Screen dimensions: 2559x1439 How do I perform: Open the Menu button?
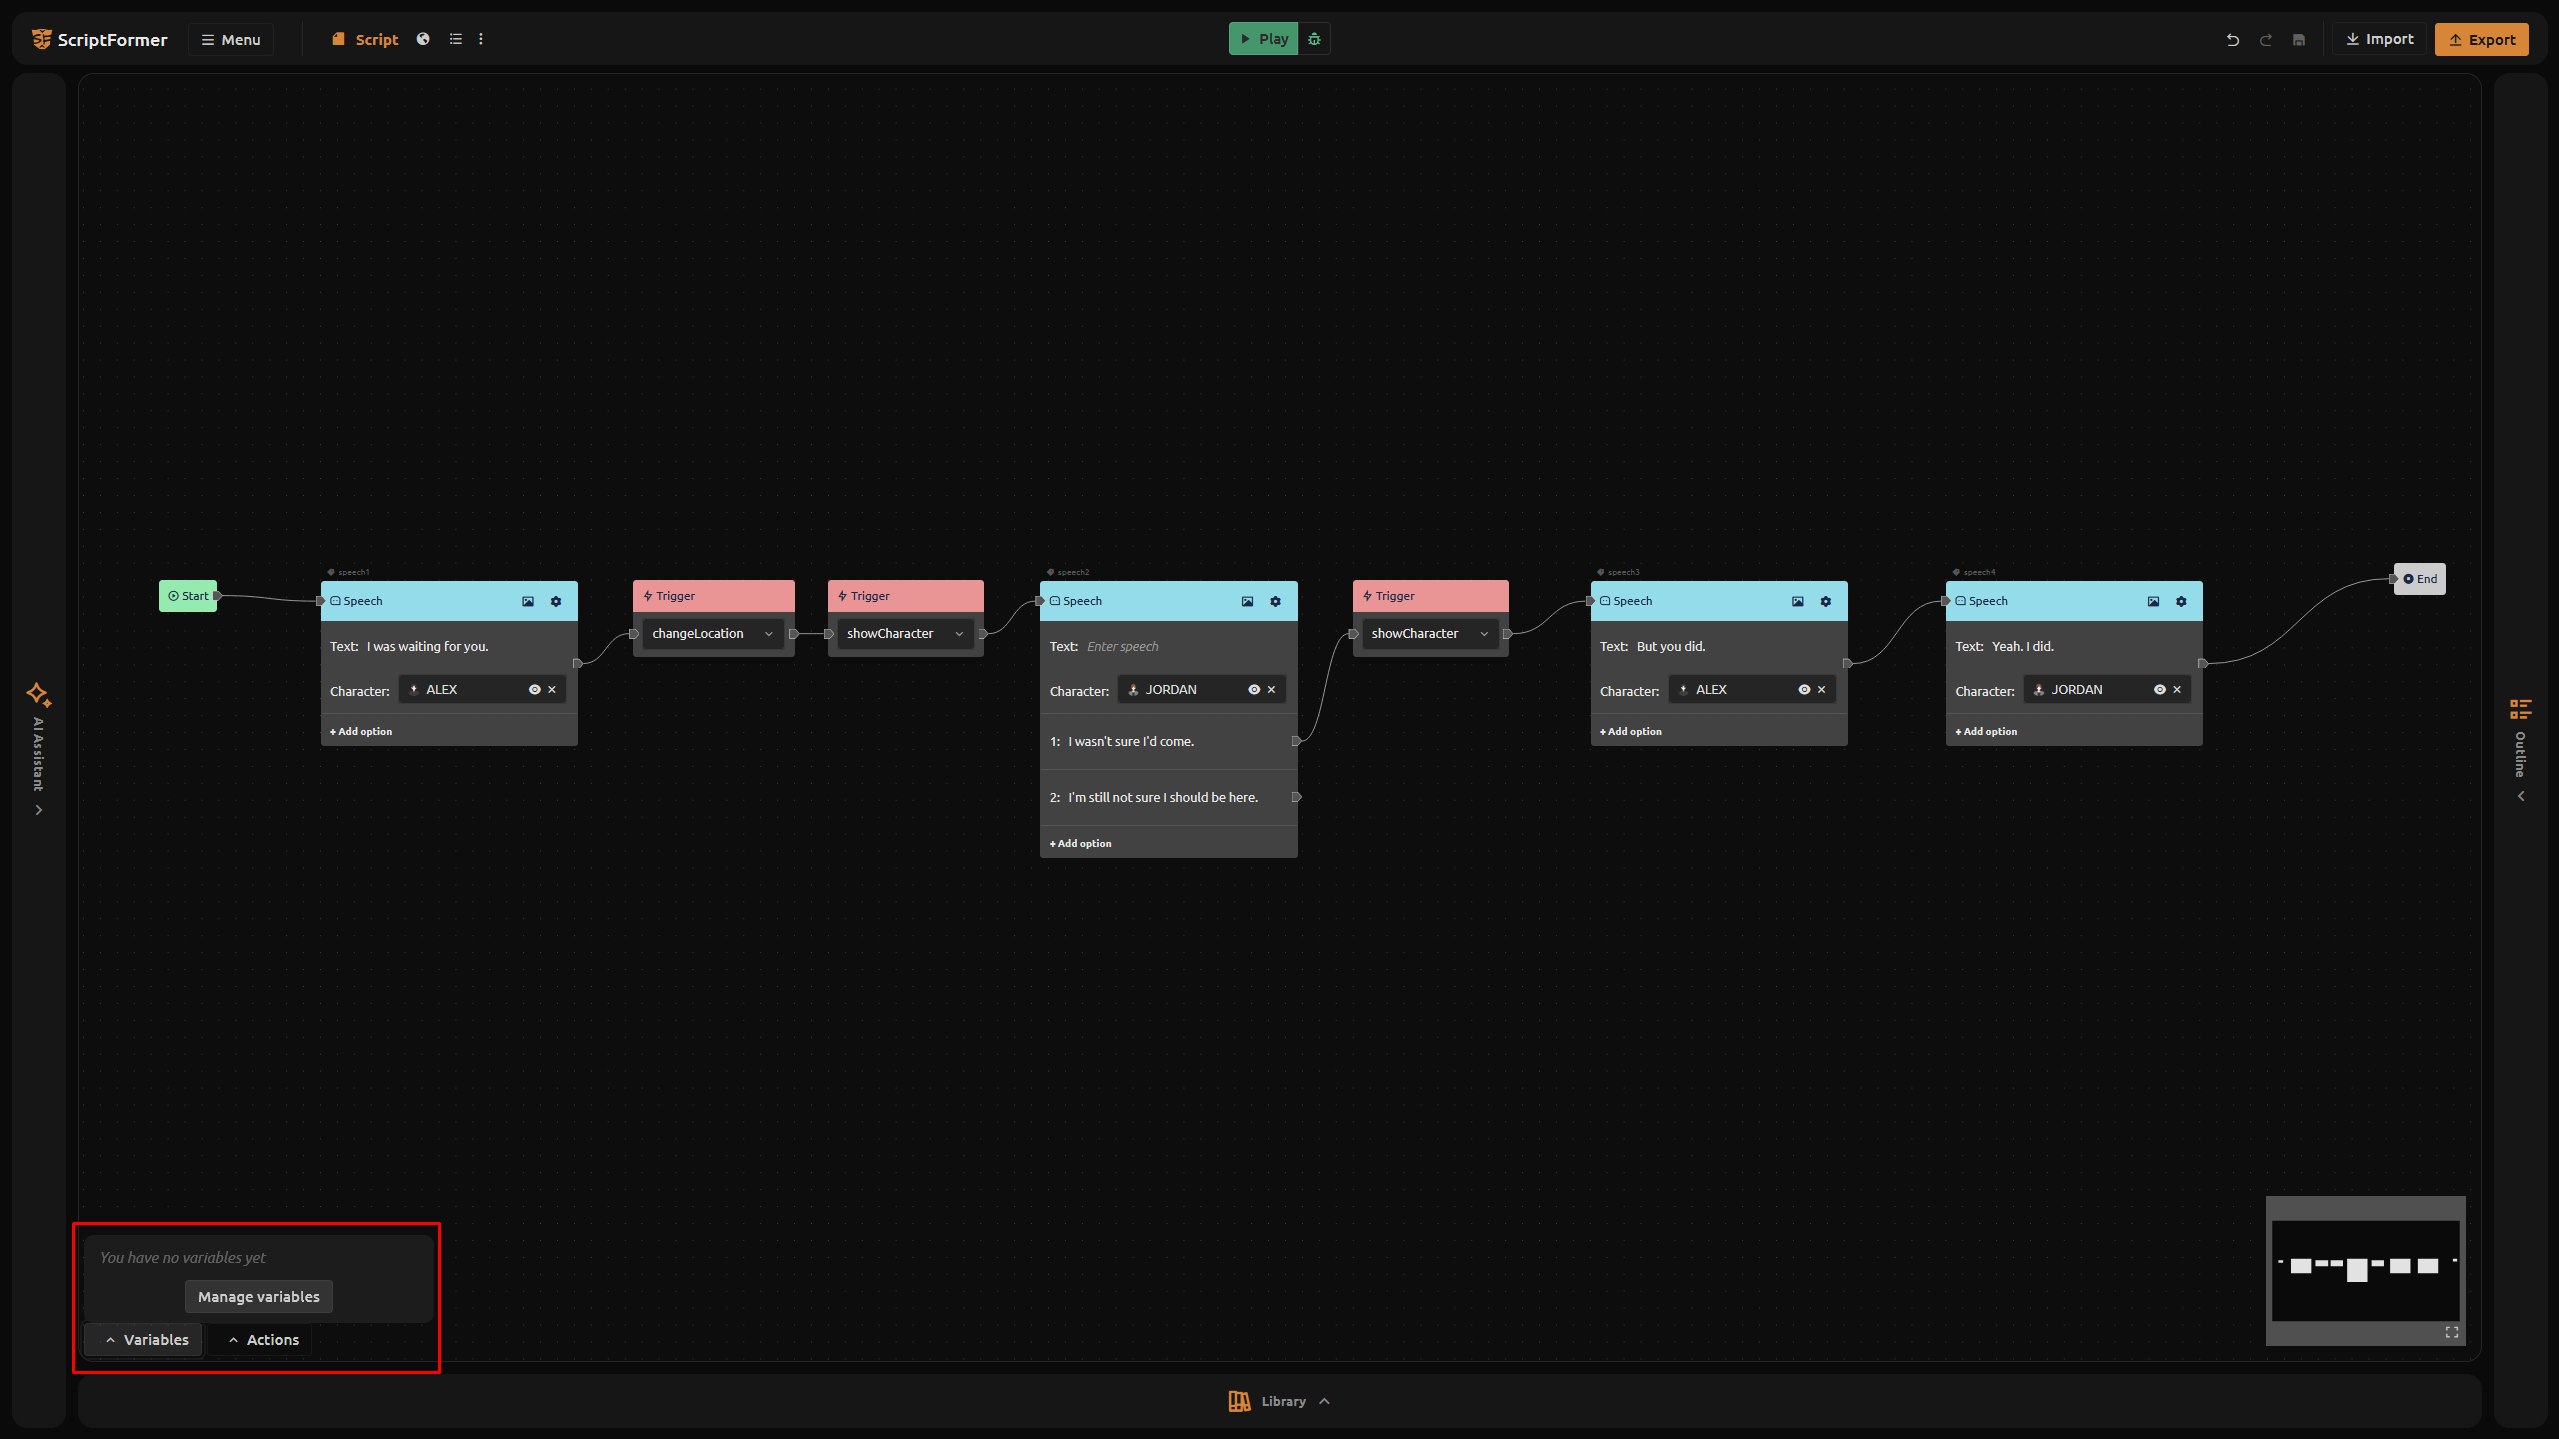click(231, 39)
